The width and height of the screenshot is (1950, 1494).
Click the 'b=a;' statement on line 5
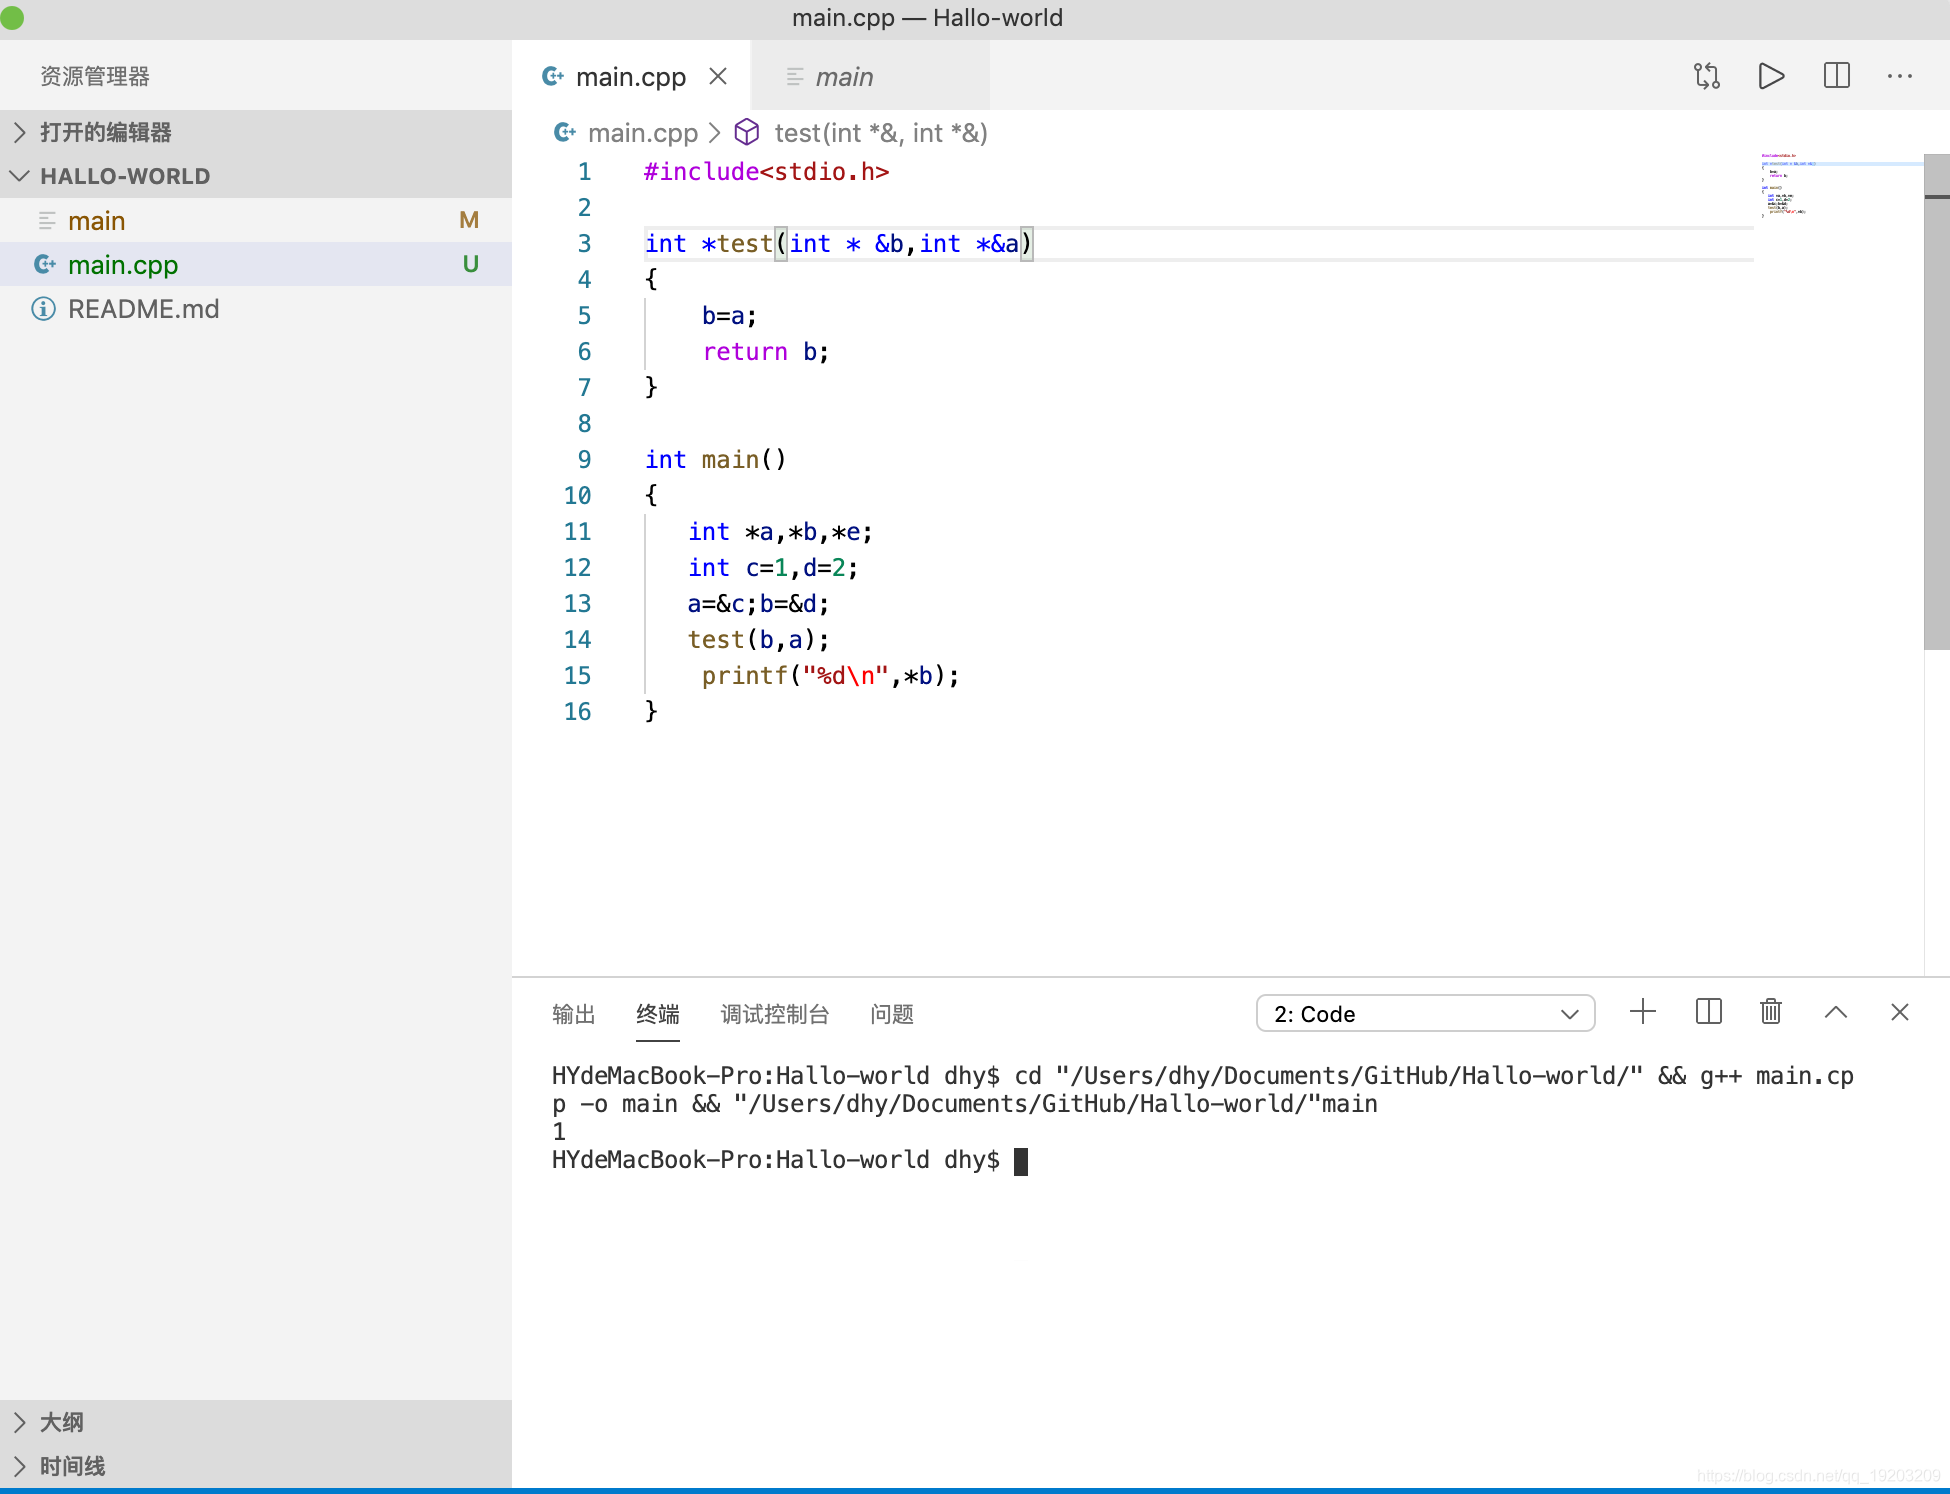[729, 316]
